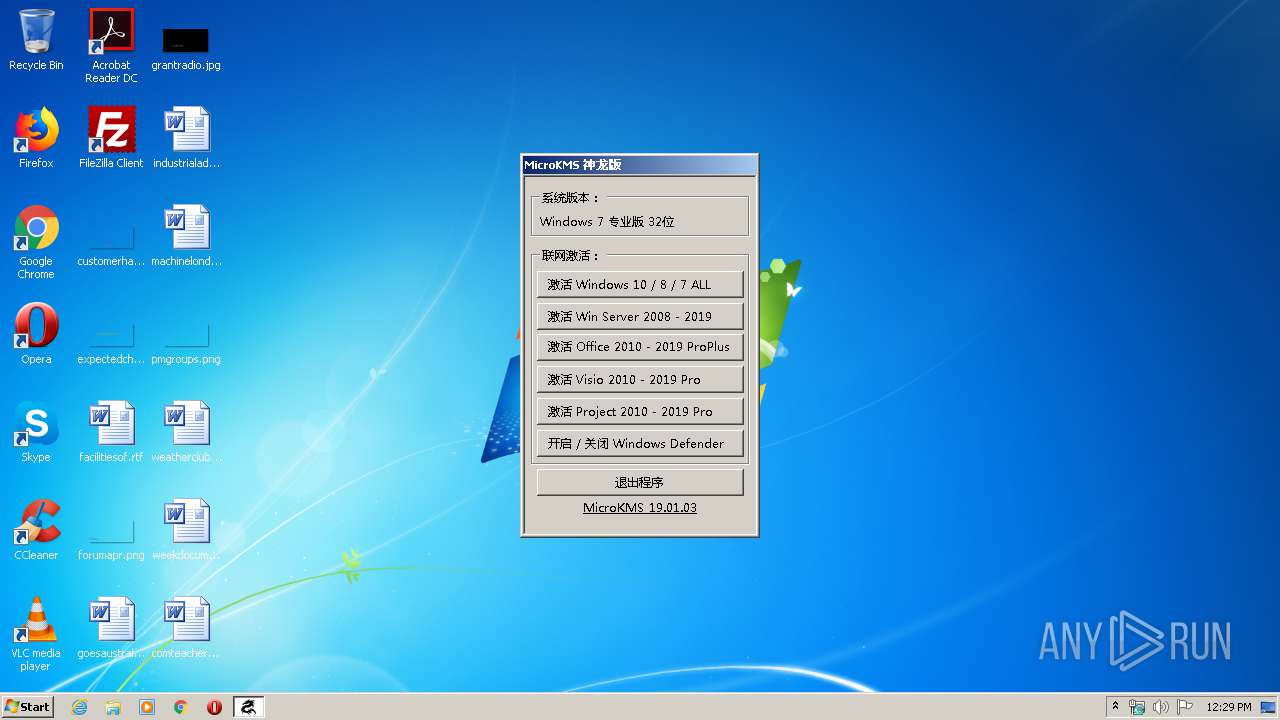Click the MicroKMS 神龙版 title bar
The image size is (1280, 720).
click(640, 165)
